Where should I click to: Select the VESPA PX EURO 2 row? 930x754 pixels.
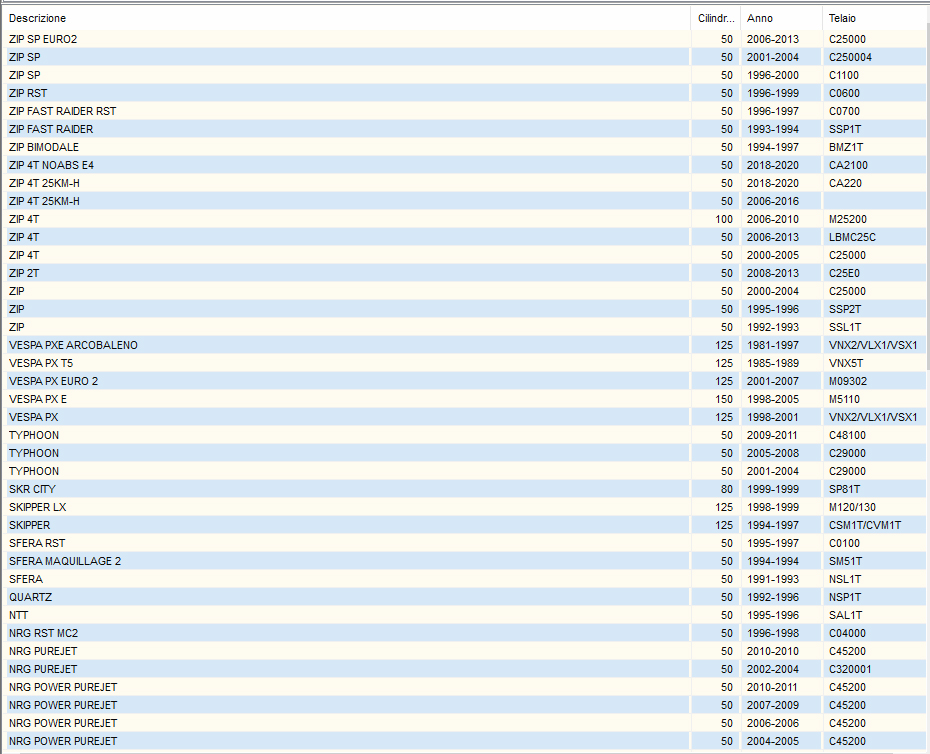click(x=464, y=381)
